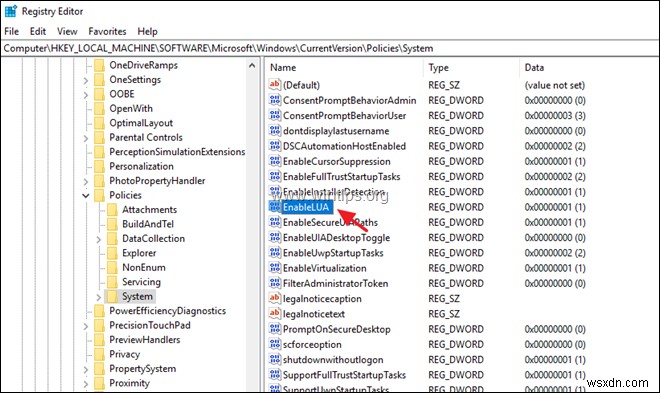Select the EnableSecureUIAPaths value name
Image resolution: width=660 pixels, height=393 pixels.
(330, 222)
